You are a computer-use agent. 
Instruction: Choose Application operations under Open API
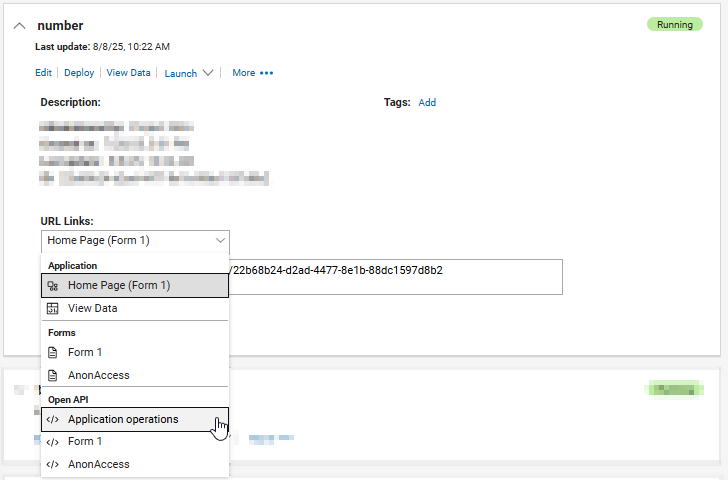tap(123, 419)
